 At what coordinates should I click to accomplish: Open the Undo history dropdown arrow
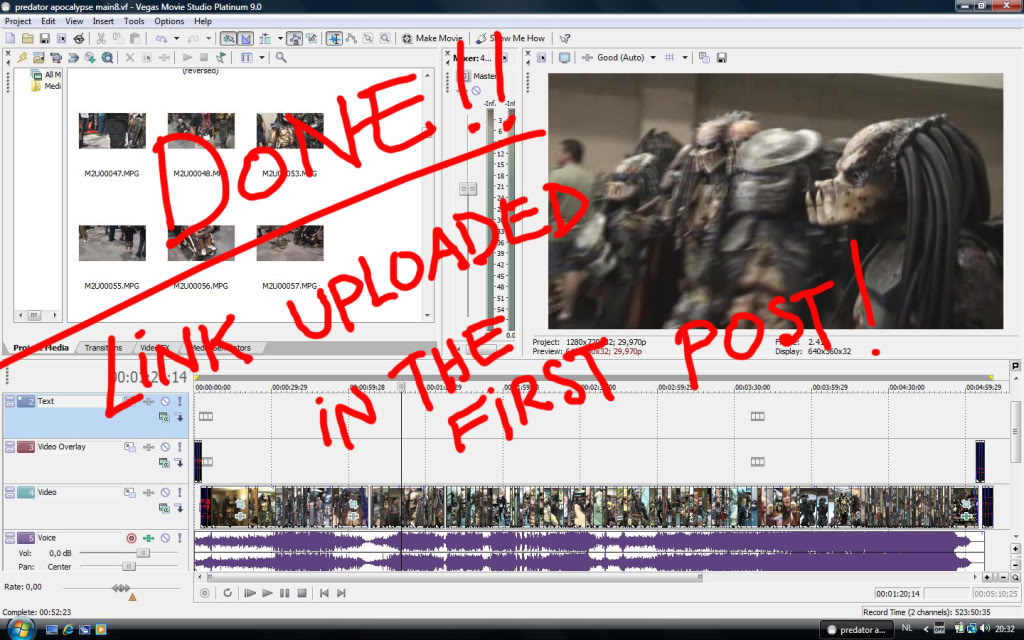(x=176, y=39)
